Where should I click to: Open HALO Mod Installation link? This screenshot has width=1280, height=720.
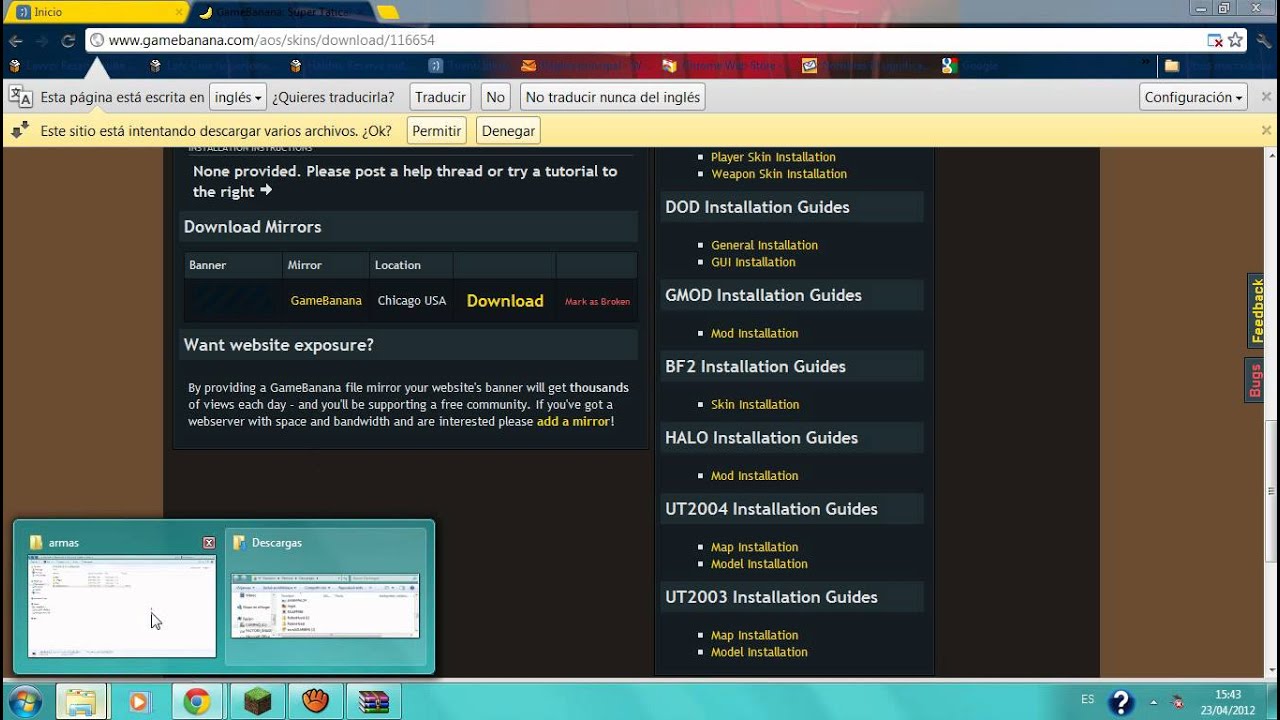click(x=754, y=475)
